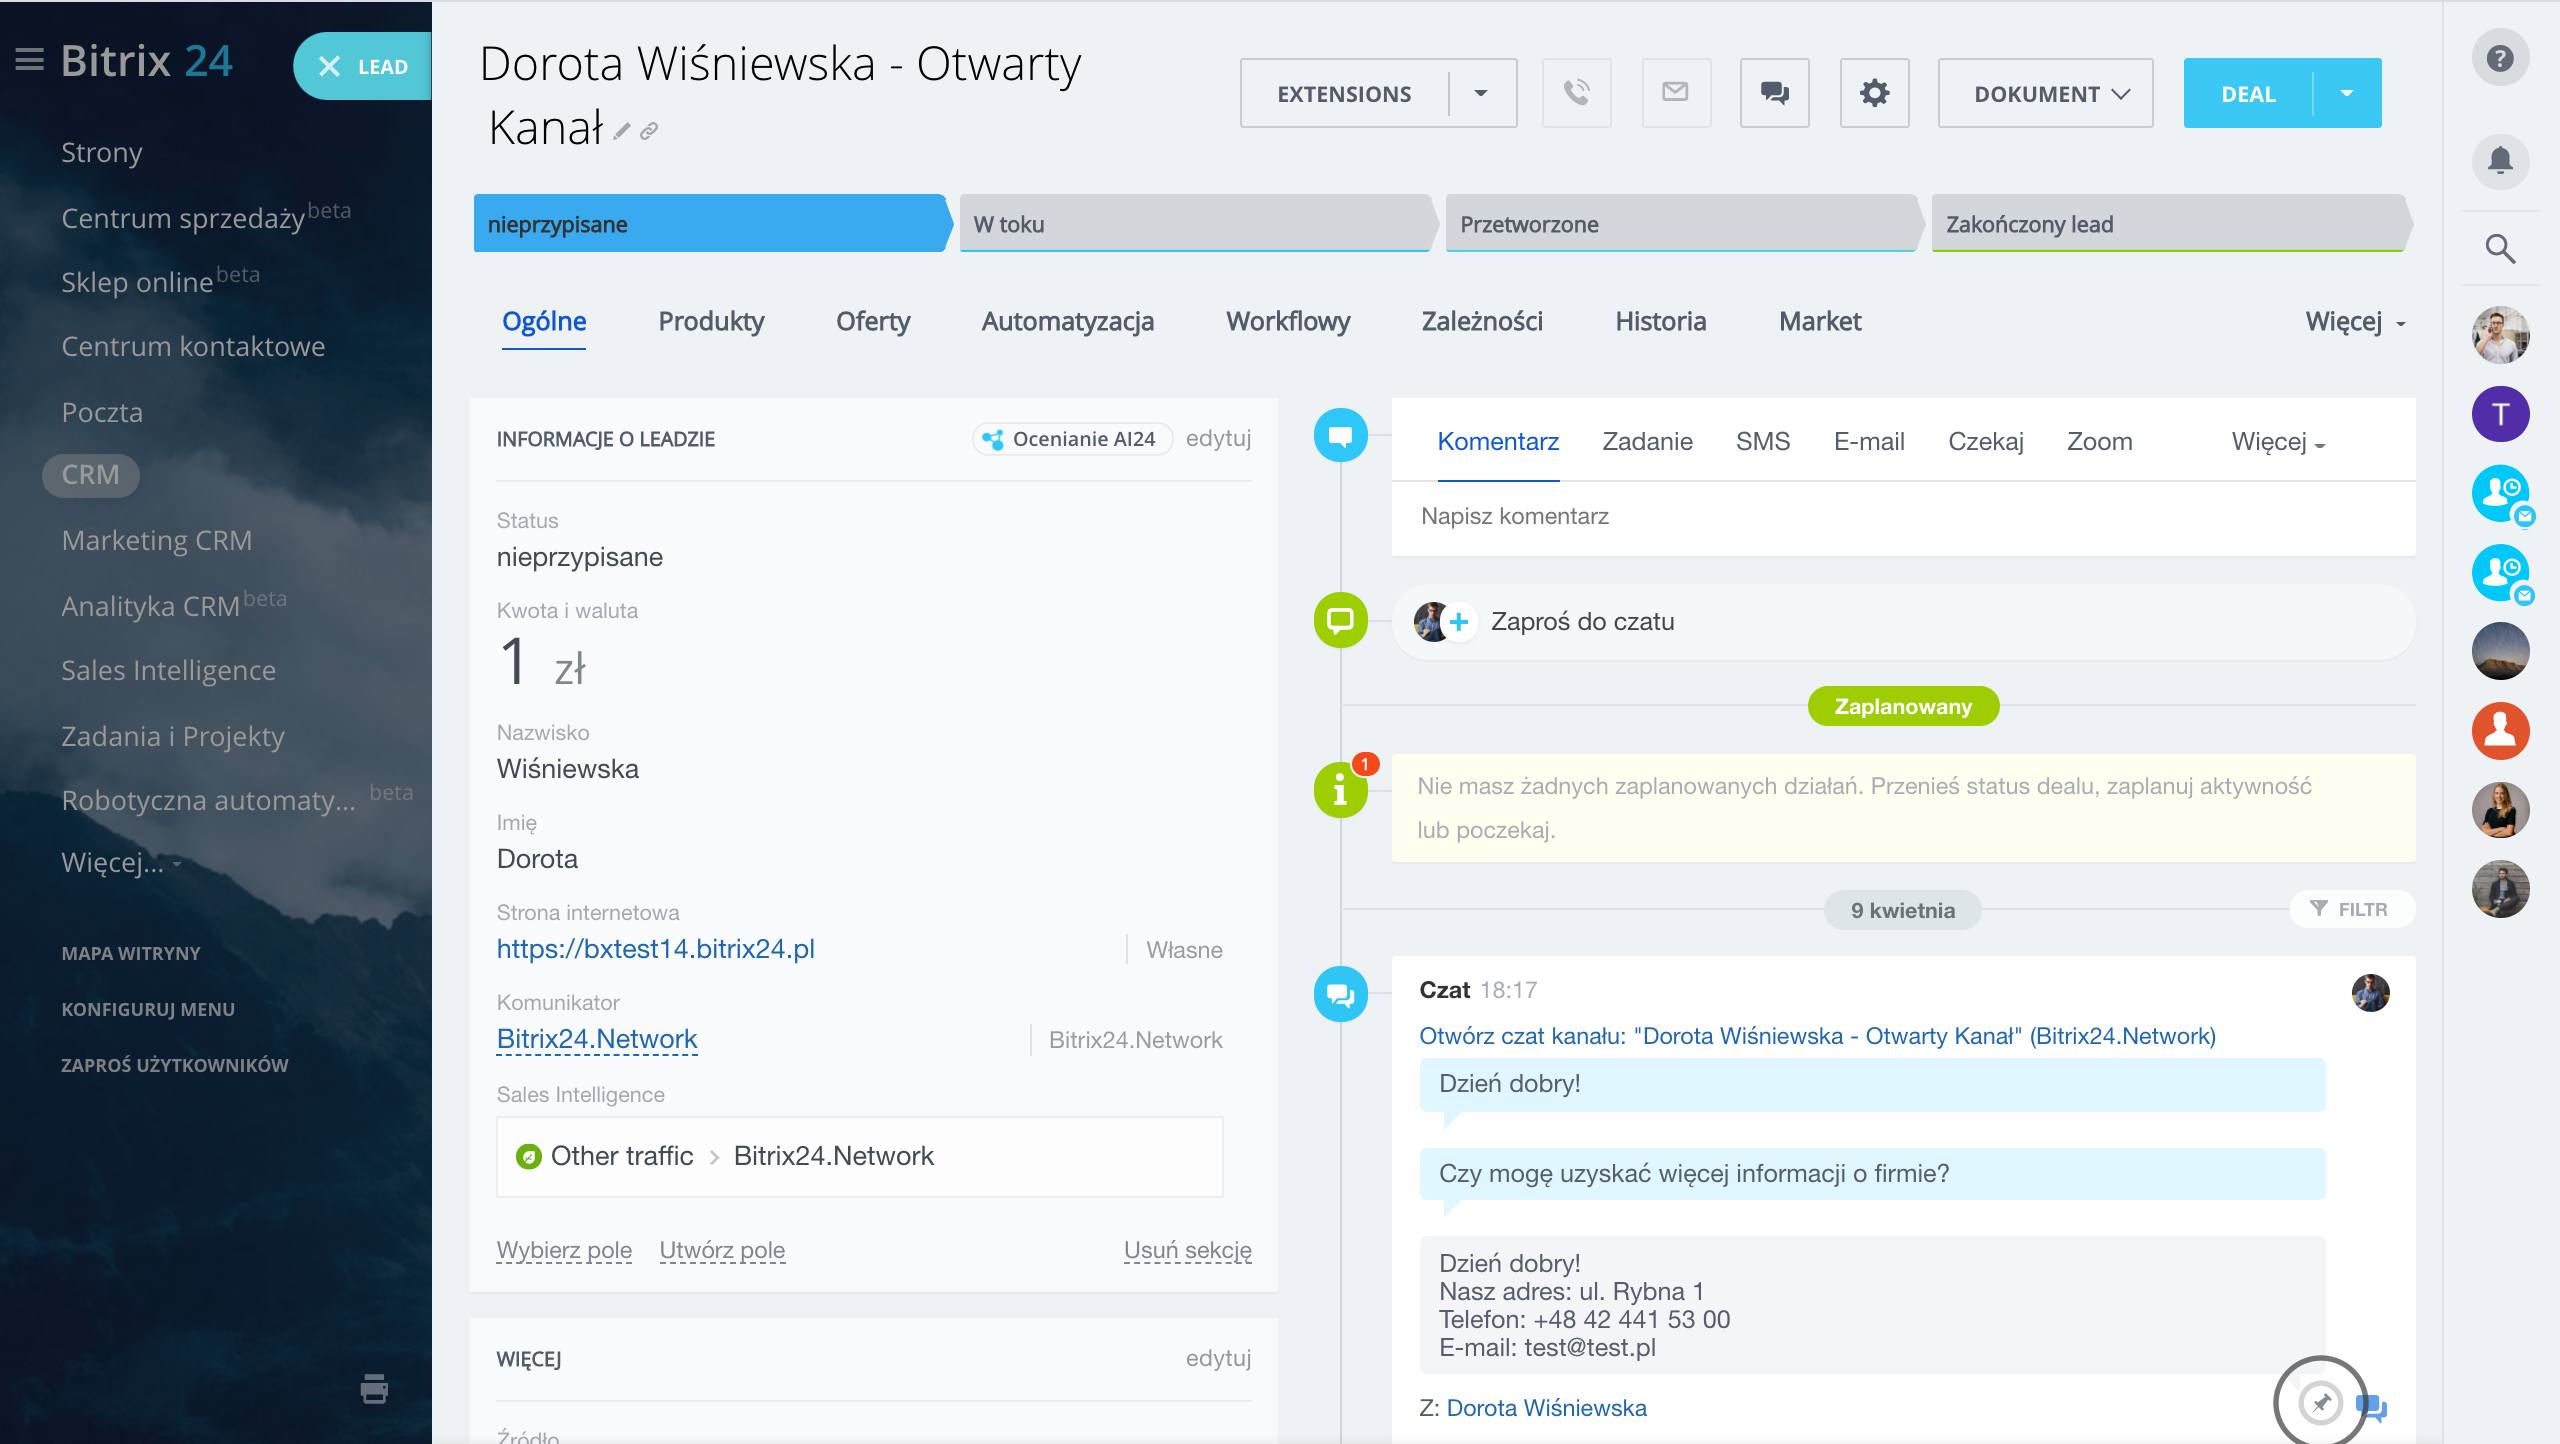Click the pencil icon to edit title
The height and width of the screenshot is (1444, 2560).
click(622, 131)
